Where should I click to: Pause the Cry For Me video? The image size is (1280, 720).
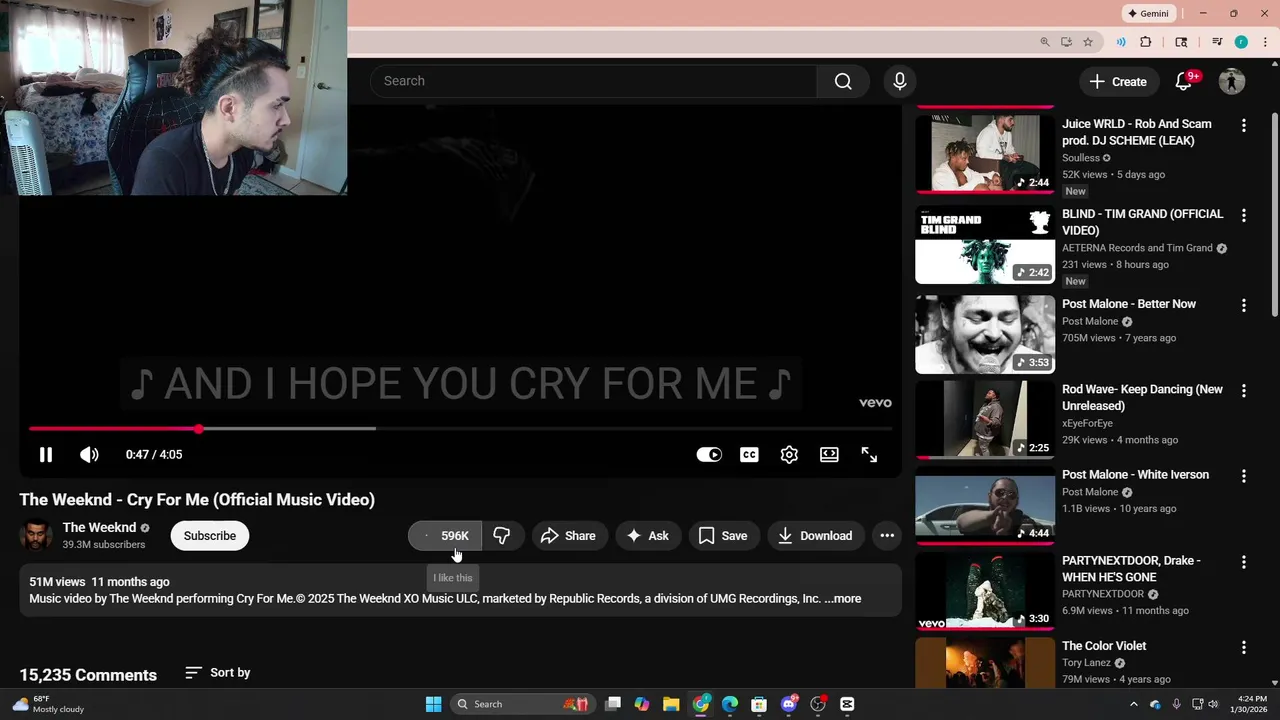45,455
